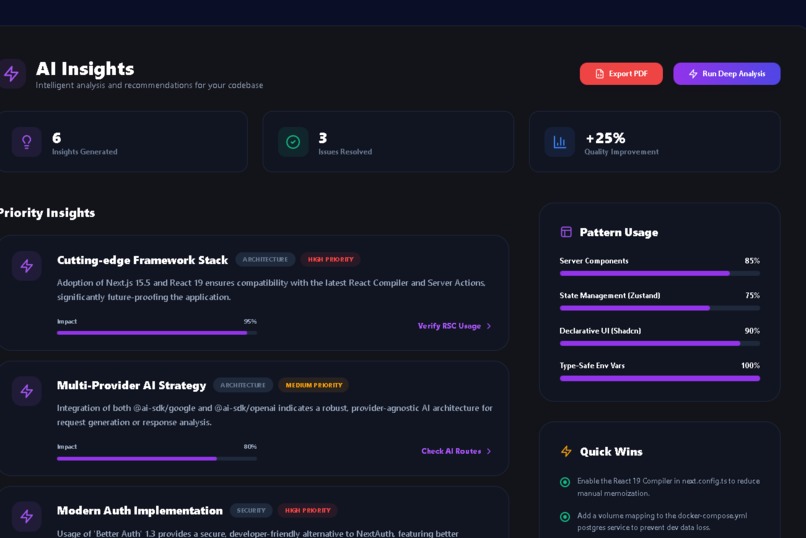
Task: Click the ARCHITECTURE tag on Multi-Provider AI Strategy
Action: pyautogui.click(x=243, y=385)
